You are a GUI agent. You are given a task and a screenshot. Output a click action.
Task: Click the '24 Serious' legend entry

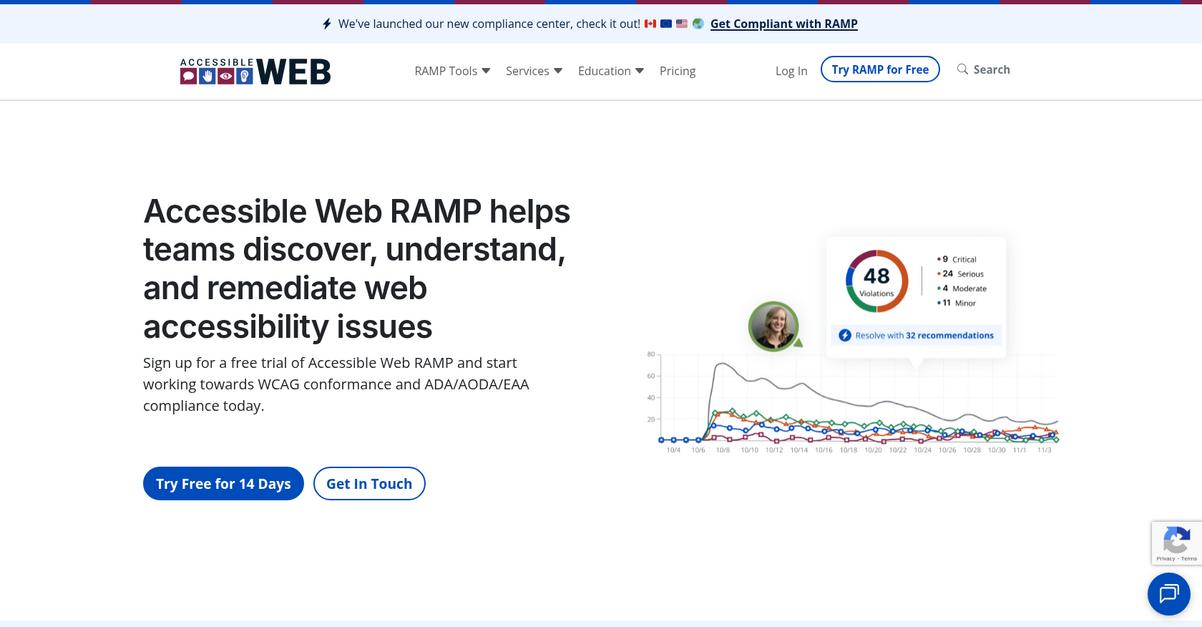pyautogui.click(x=960, y=273)
